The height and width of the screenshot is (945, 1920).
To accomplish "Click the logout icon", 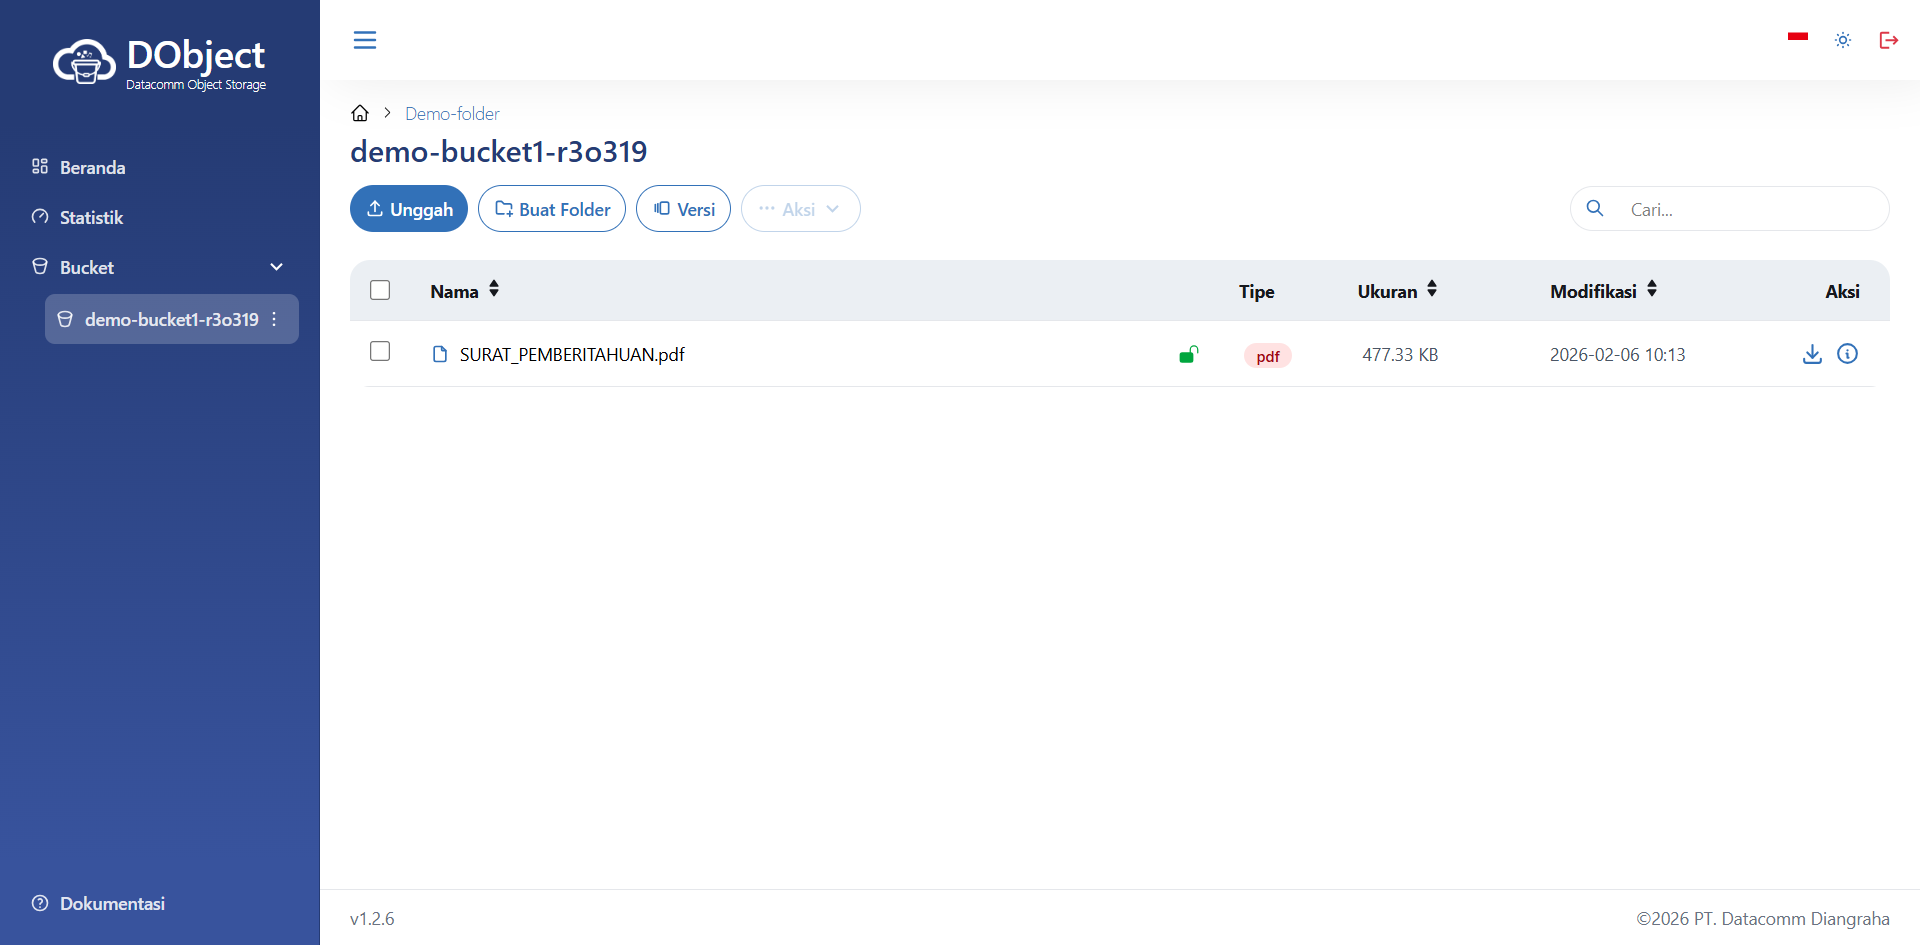I will coord(1888,40).
